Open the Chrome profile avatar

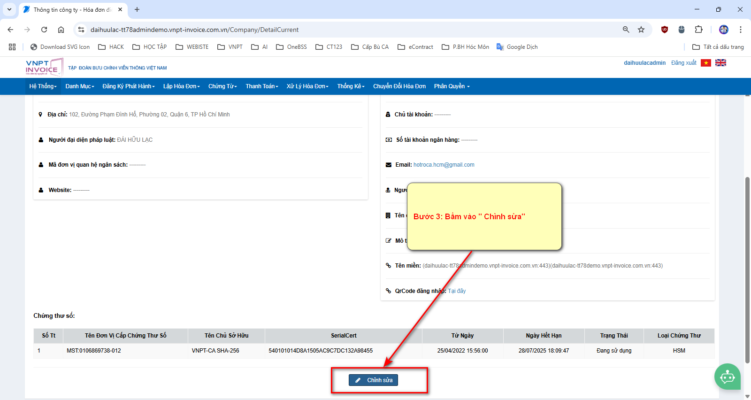[724, 30]
